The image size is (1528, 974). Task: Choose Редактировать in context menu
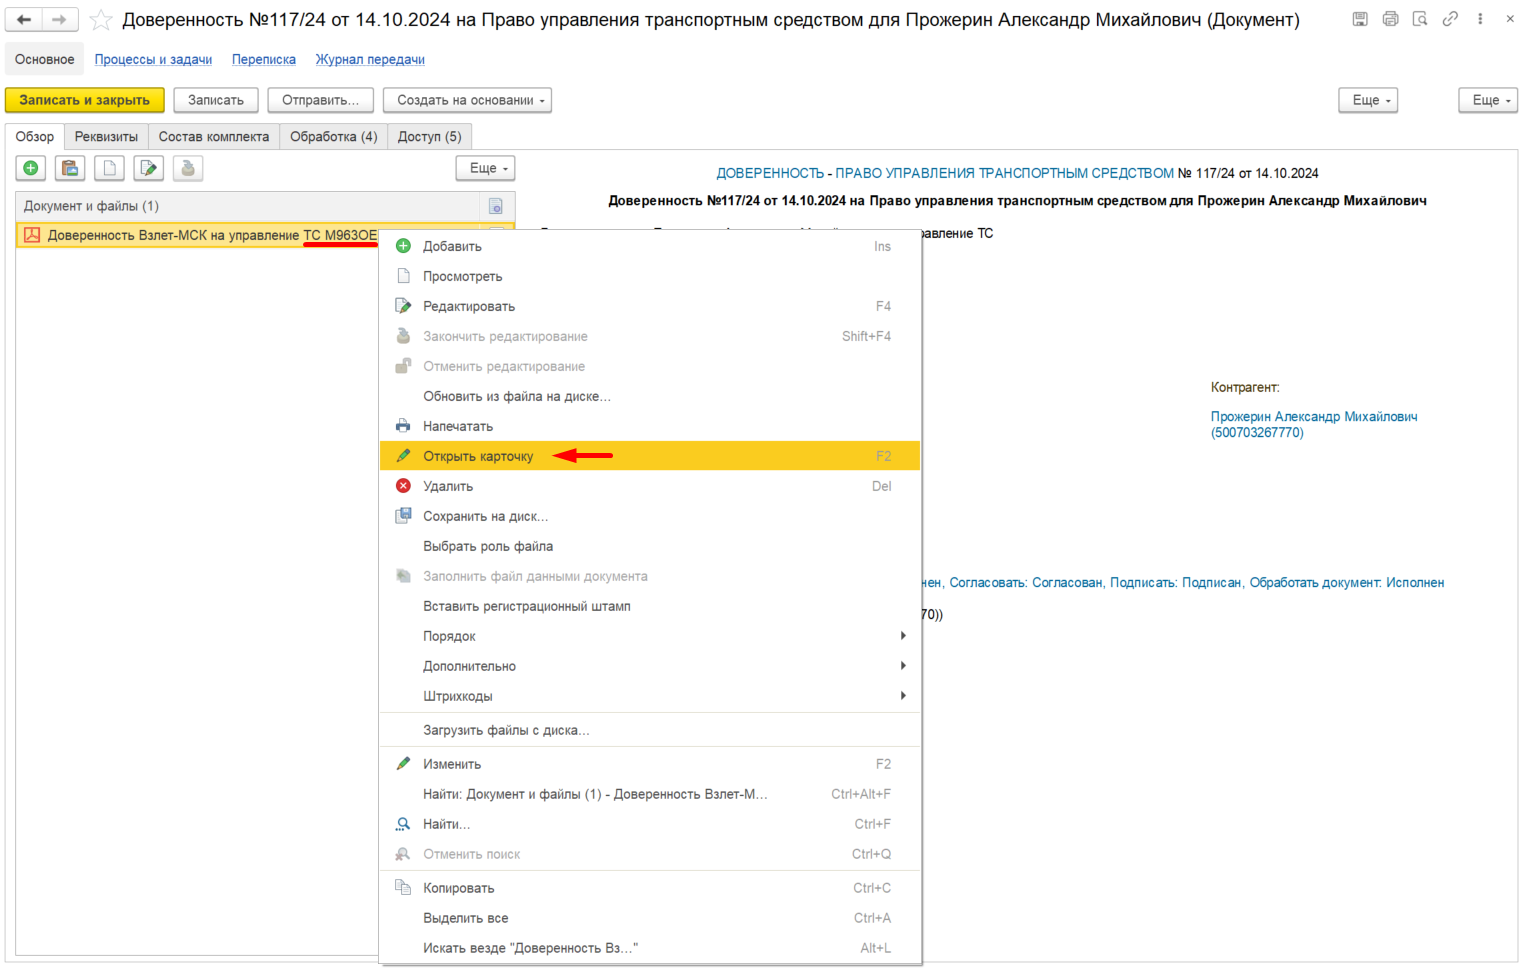(x=650, y=306)
